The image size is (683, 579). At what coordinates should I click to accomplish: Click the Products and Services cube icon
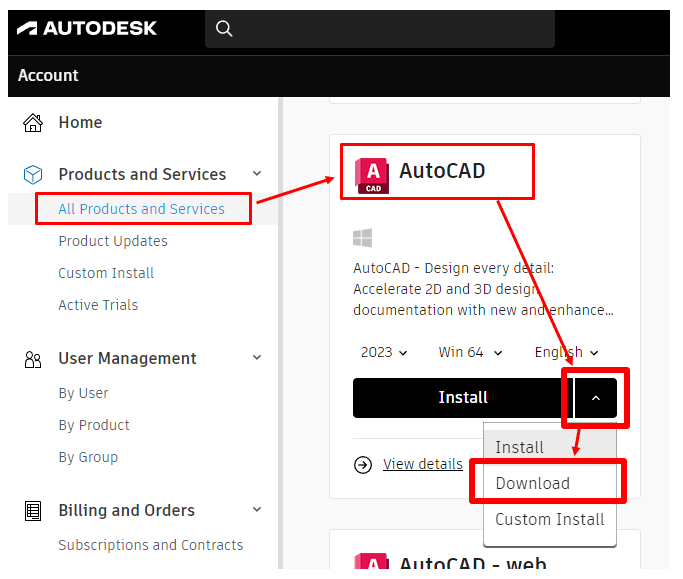pyautogui.click(x=33, y=175)
